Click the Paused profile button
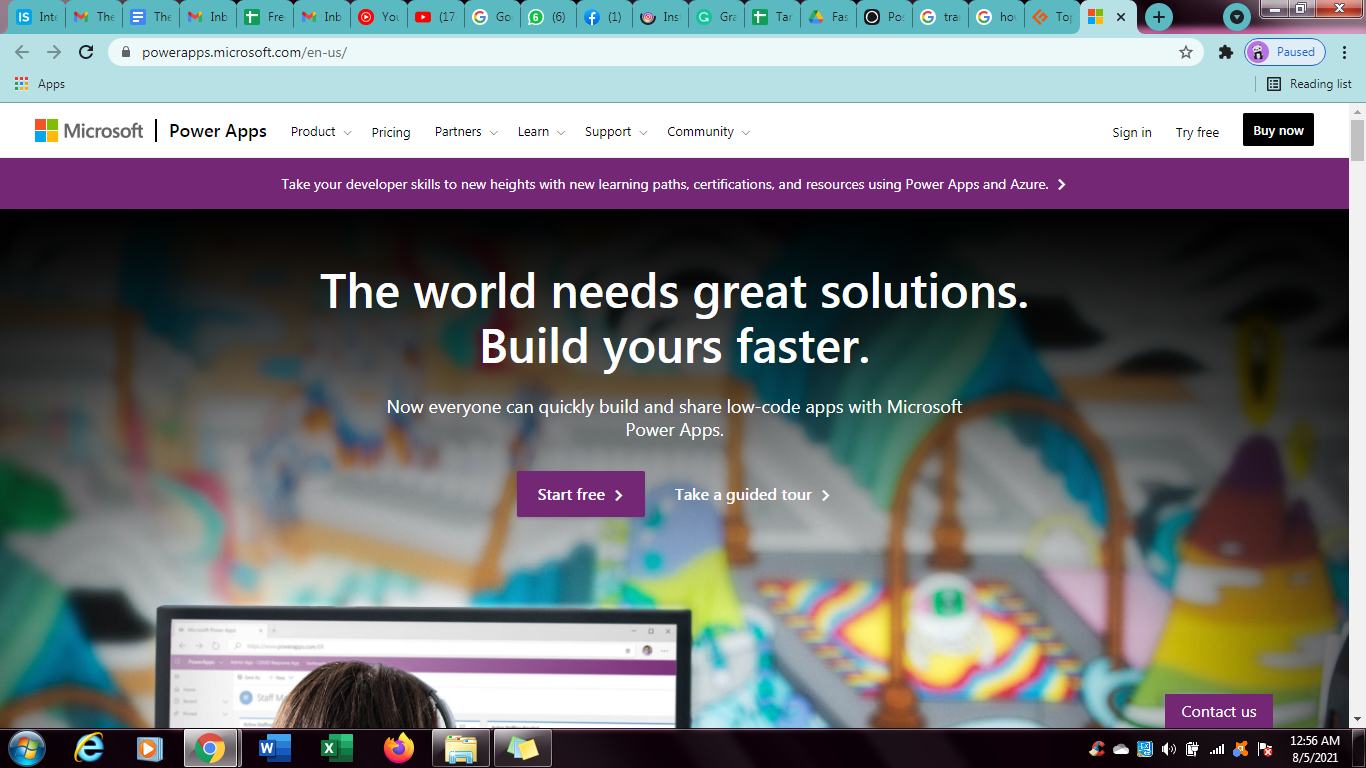The width and height of the screenshot is (1366, 768). click(1285, 52)
